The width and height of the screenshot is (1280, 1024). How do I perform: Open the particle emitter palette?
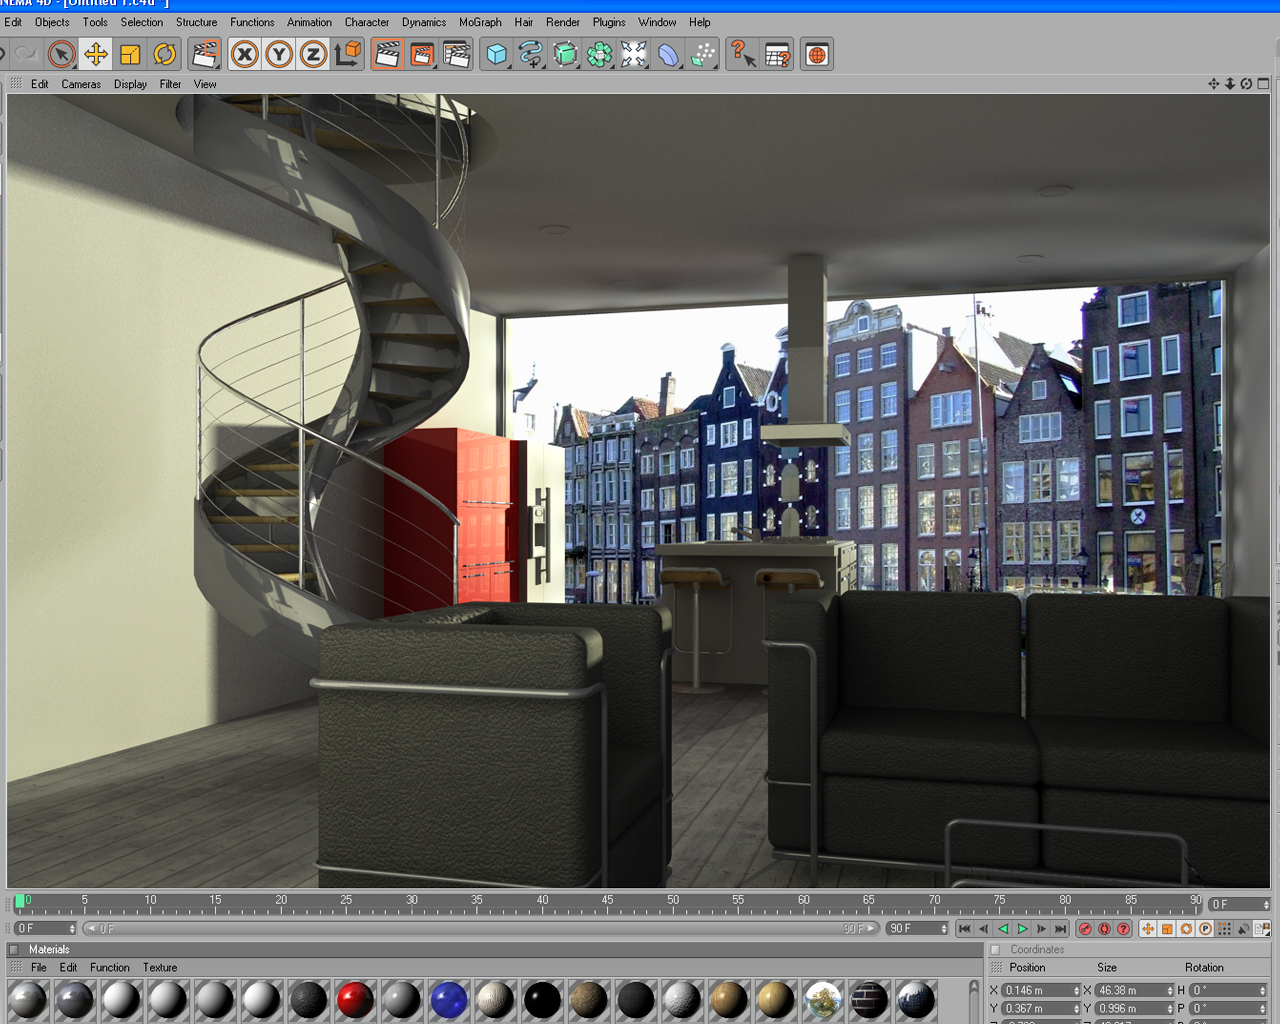click(x=703, y=54)
